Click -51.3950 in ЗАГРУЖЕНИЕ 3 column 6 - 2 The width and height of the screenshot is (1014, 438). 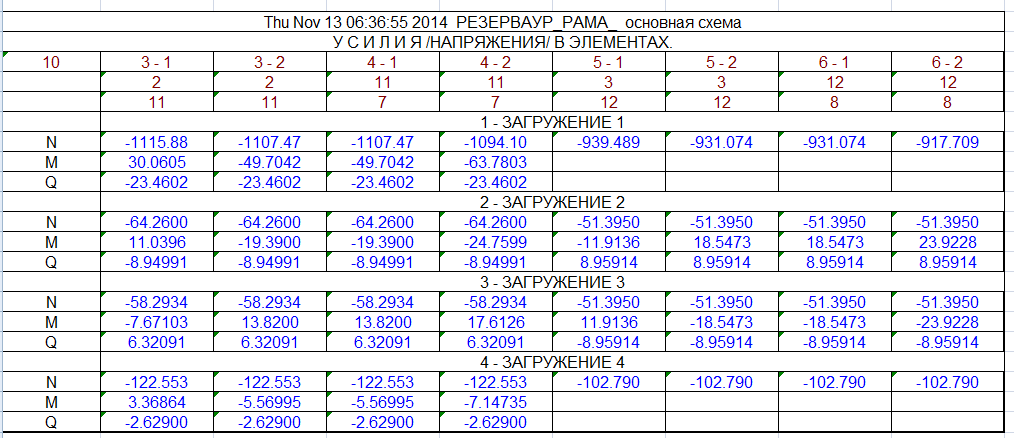(x=947, y=302)
